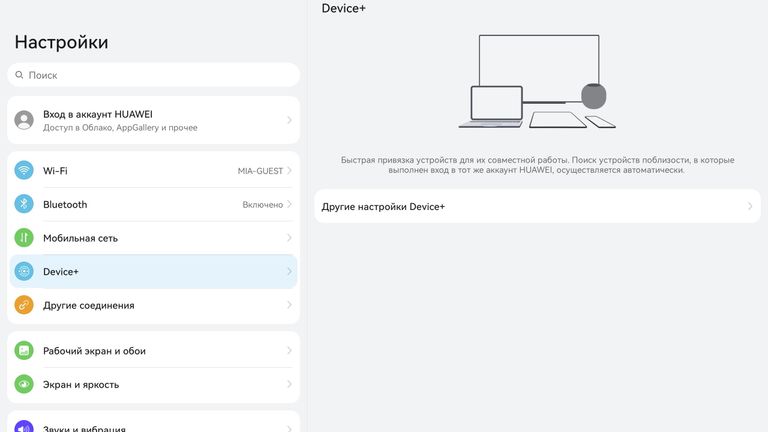The width and height of the screenshot is (768, 432).
Task: Select the Device+ settings item
Action: point(153,271)
